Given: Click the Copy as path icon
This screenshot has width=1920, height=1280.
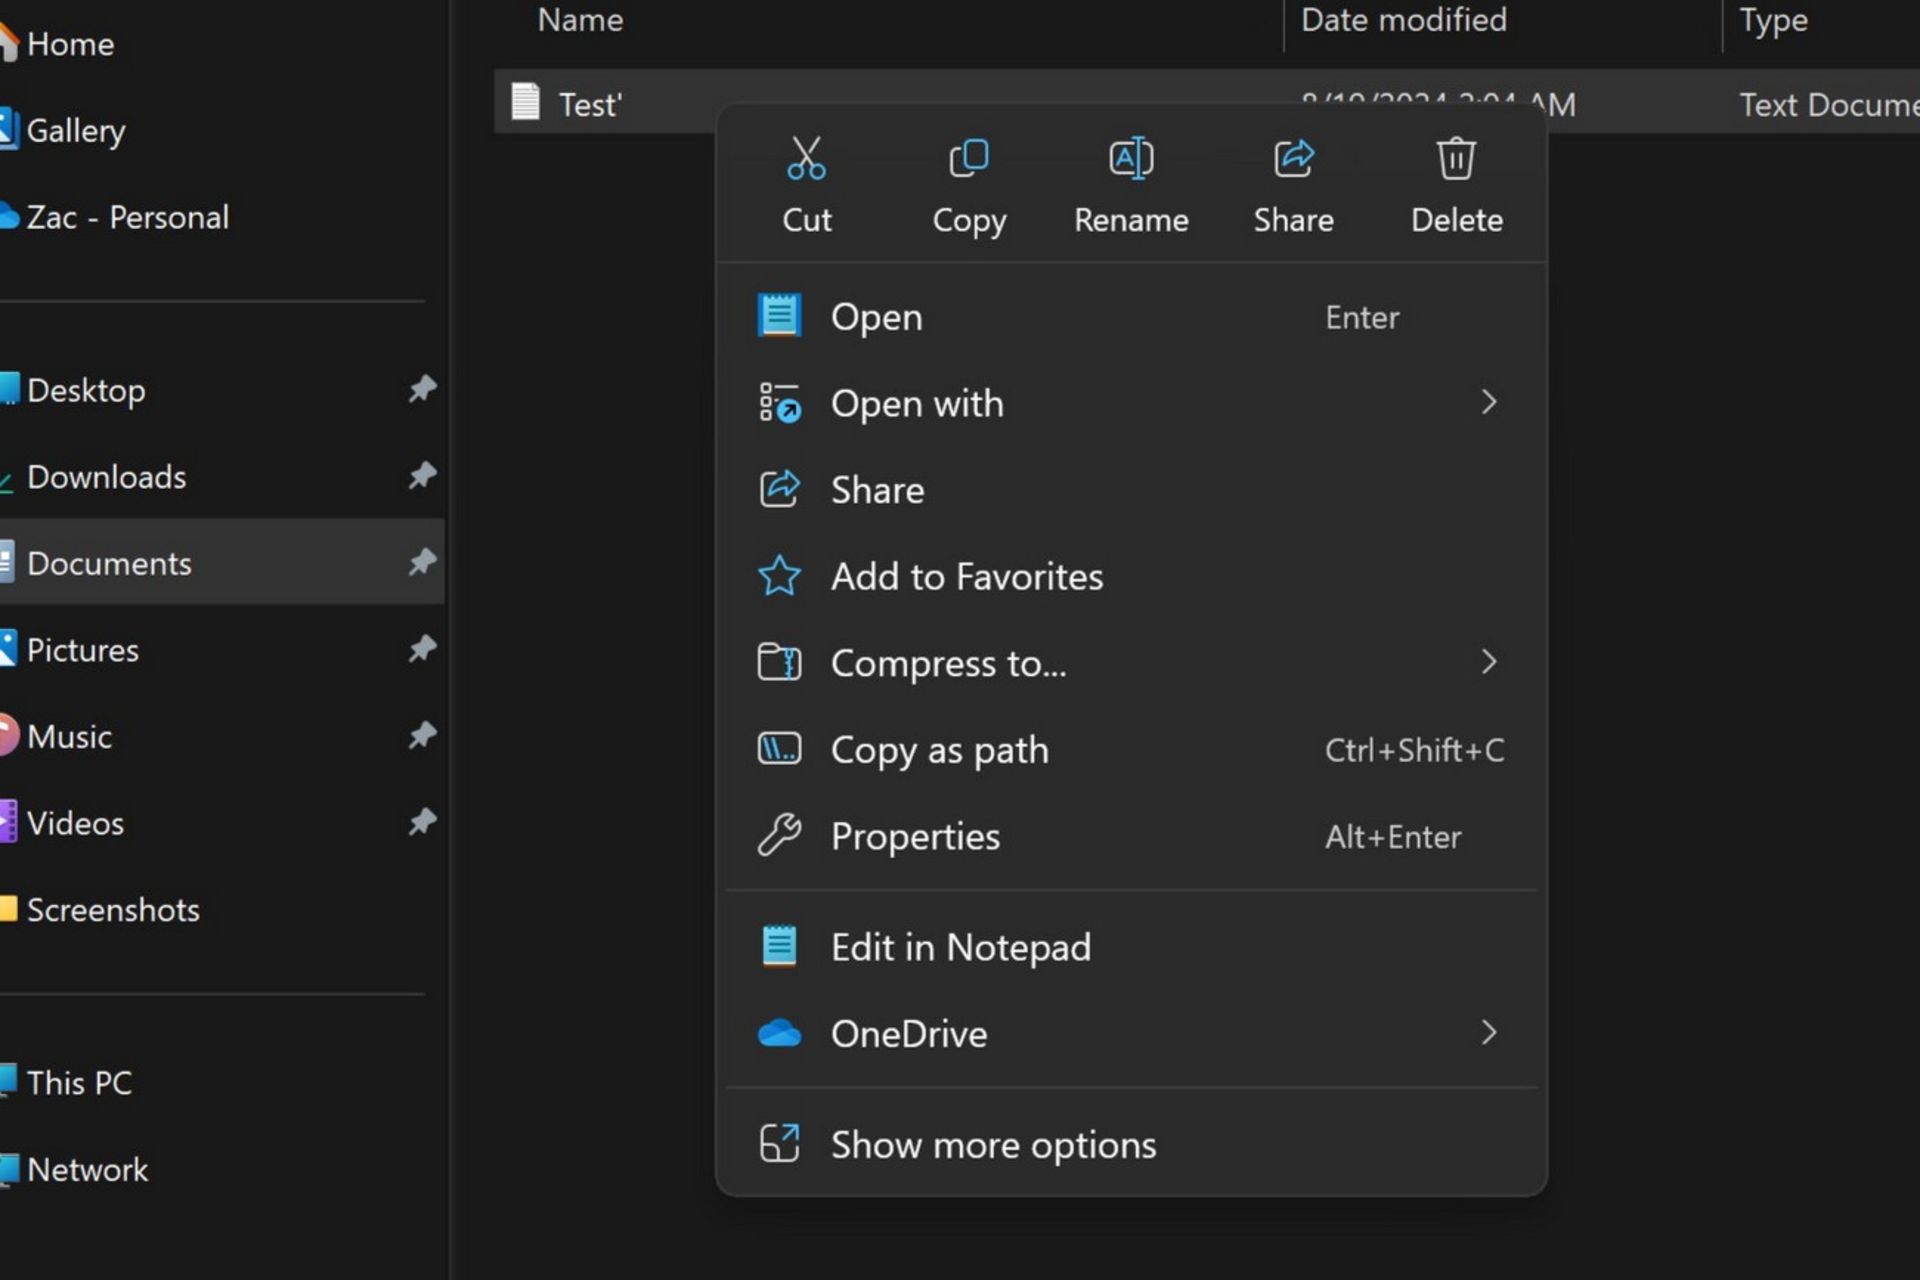Looking at the screenshot, I should pos(780,749).
